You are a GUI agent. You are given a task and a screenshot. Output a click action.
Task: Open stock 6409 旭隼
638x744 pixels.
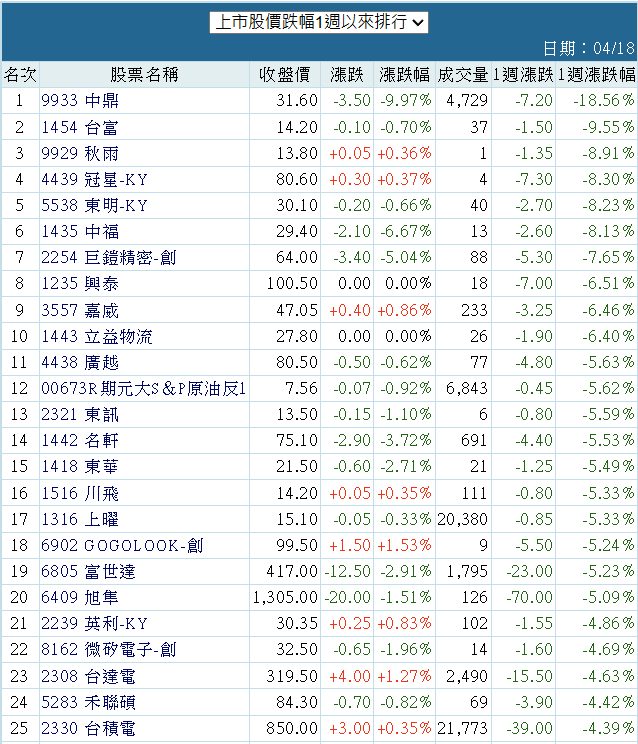[80, 598]
